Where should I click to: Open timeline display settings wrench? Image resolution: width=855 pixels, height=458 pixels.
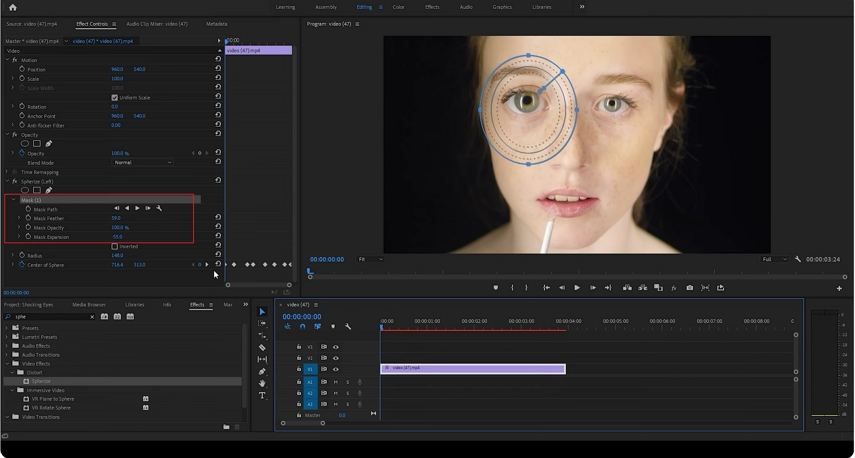348,327
